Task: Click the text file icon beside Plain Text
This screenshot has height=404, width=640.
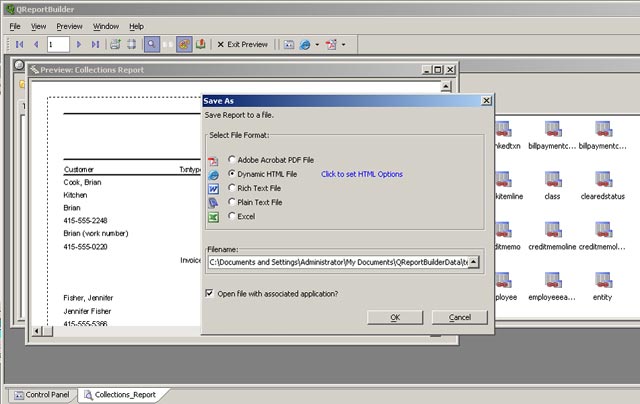Action: click(x=213, y=203)
